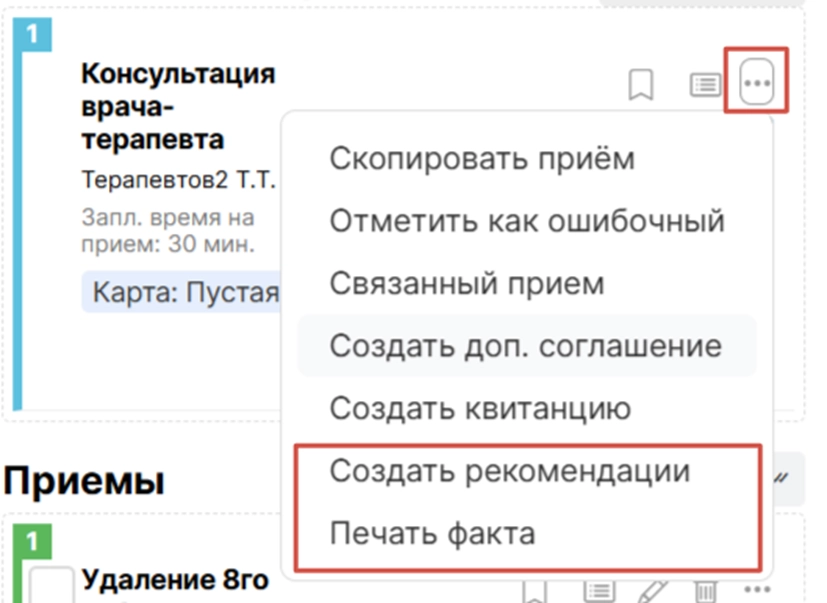Viewport: 827px width, 603px height.
Task: Click the Удаление 8го appointment title
Action: coord(175,580)
